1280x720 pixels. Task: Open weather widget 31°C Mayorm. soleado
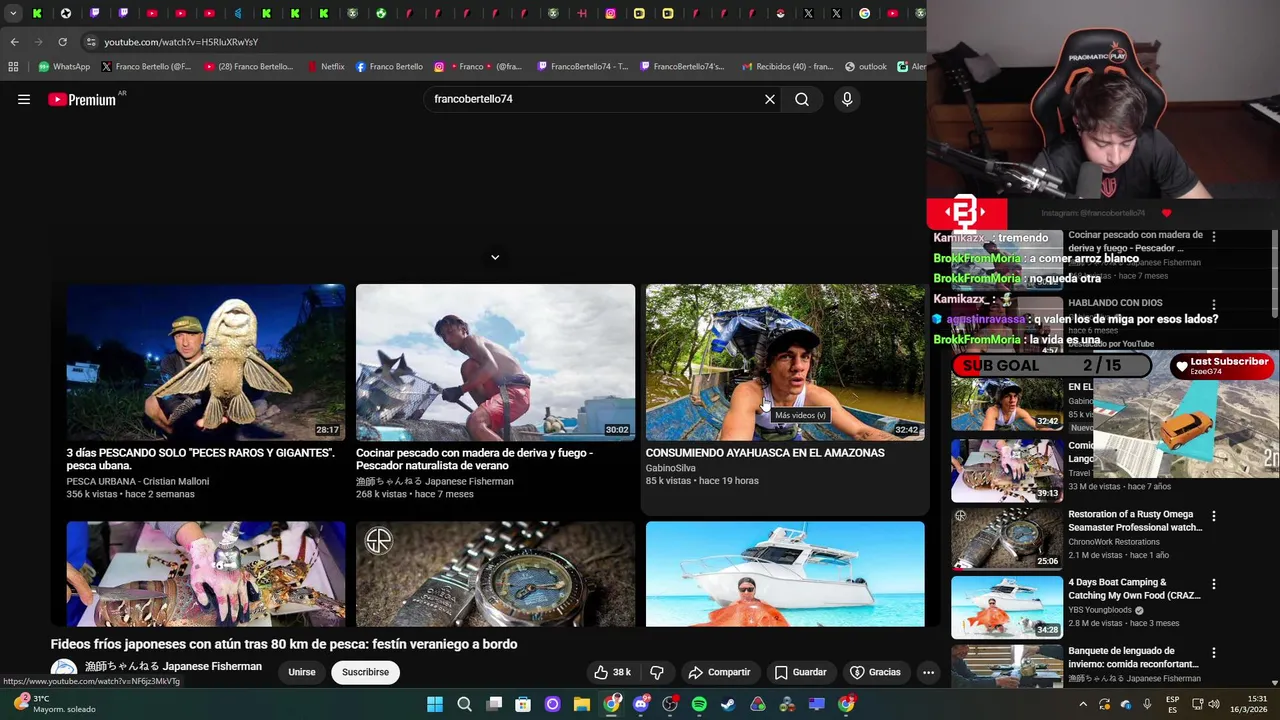coord(53,704)
